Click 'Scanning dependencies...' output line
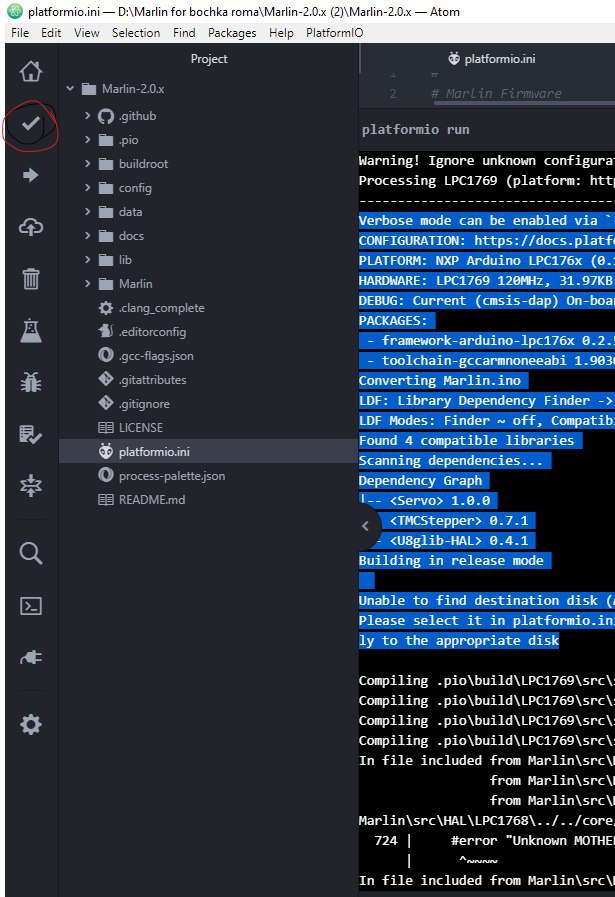Image resolution: width=615 pixels, height=897 pixels. coord(451,461)
